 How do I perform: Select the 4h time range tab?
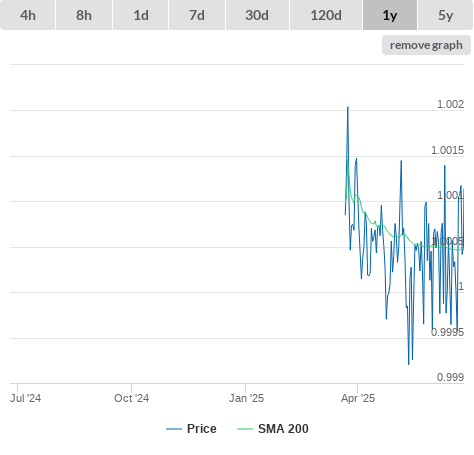[x=27, y=15]
